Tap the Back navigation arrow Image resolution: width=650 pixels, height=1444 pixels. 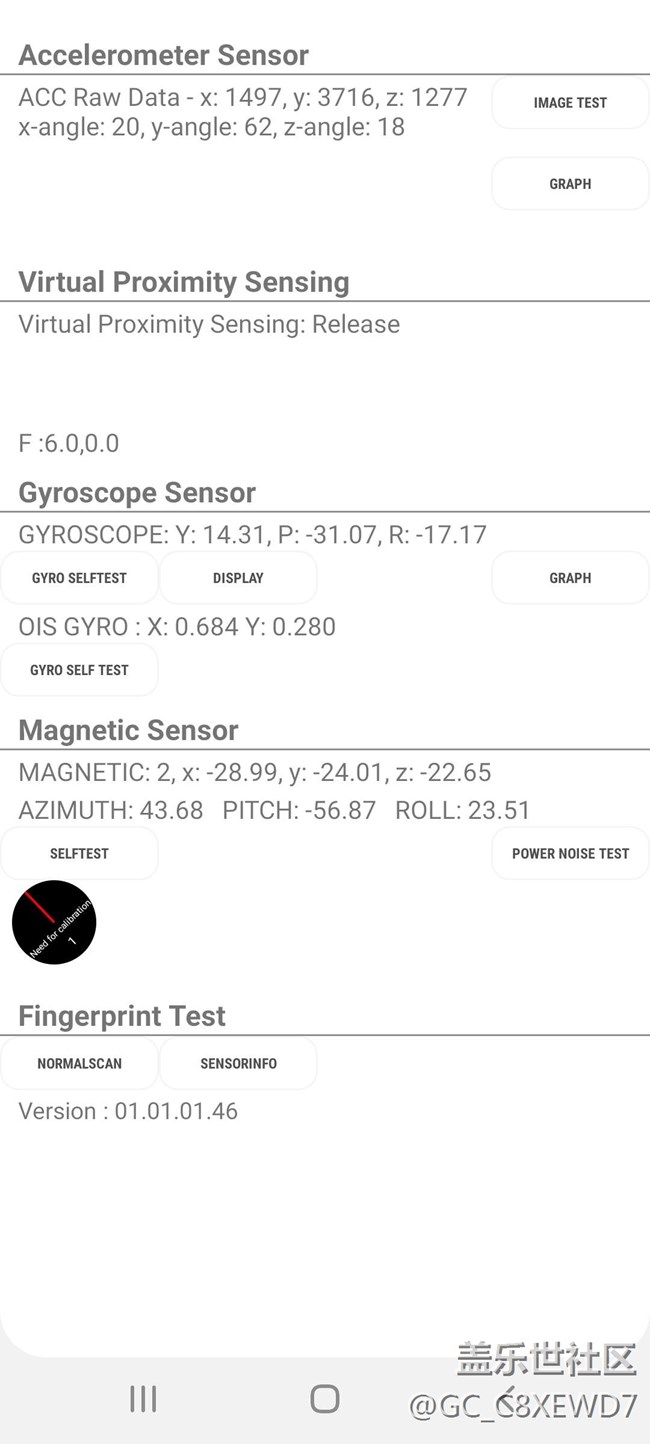tap(508, 1398)
